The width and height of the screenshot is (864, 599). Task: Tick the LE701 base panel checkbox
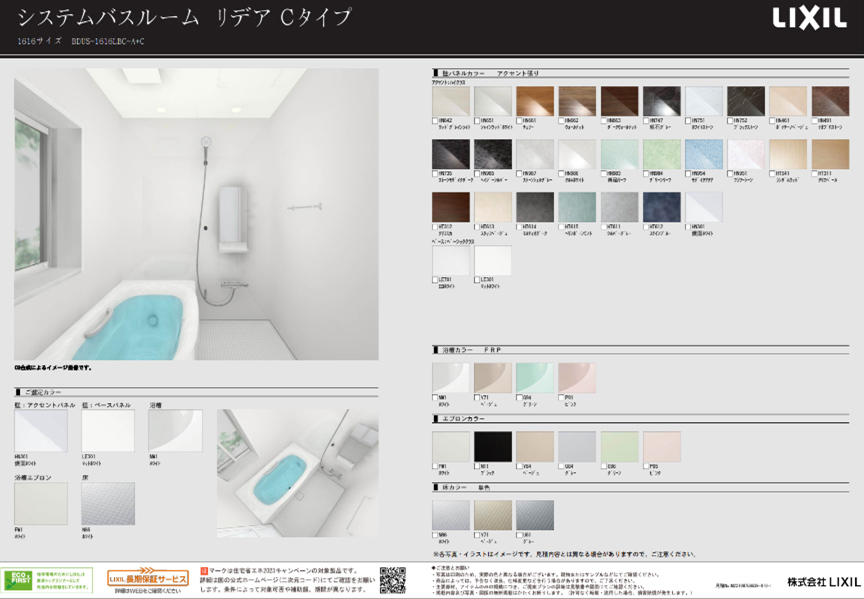pos(435,280)
